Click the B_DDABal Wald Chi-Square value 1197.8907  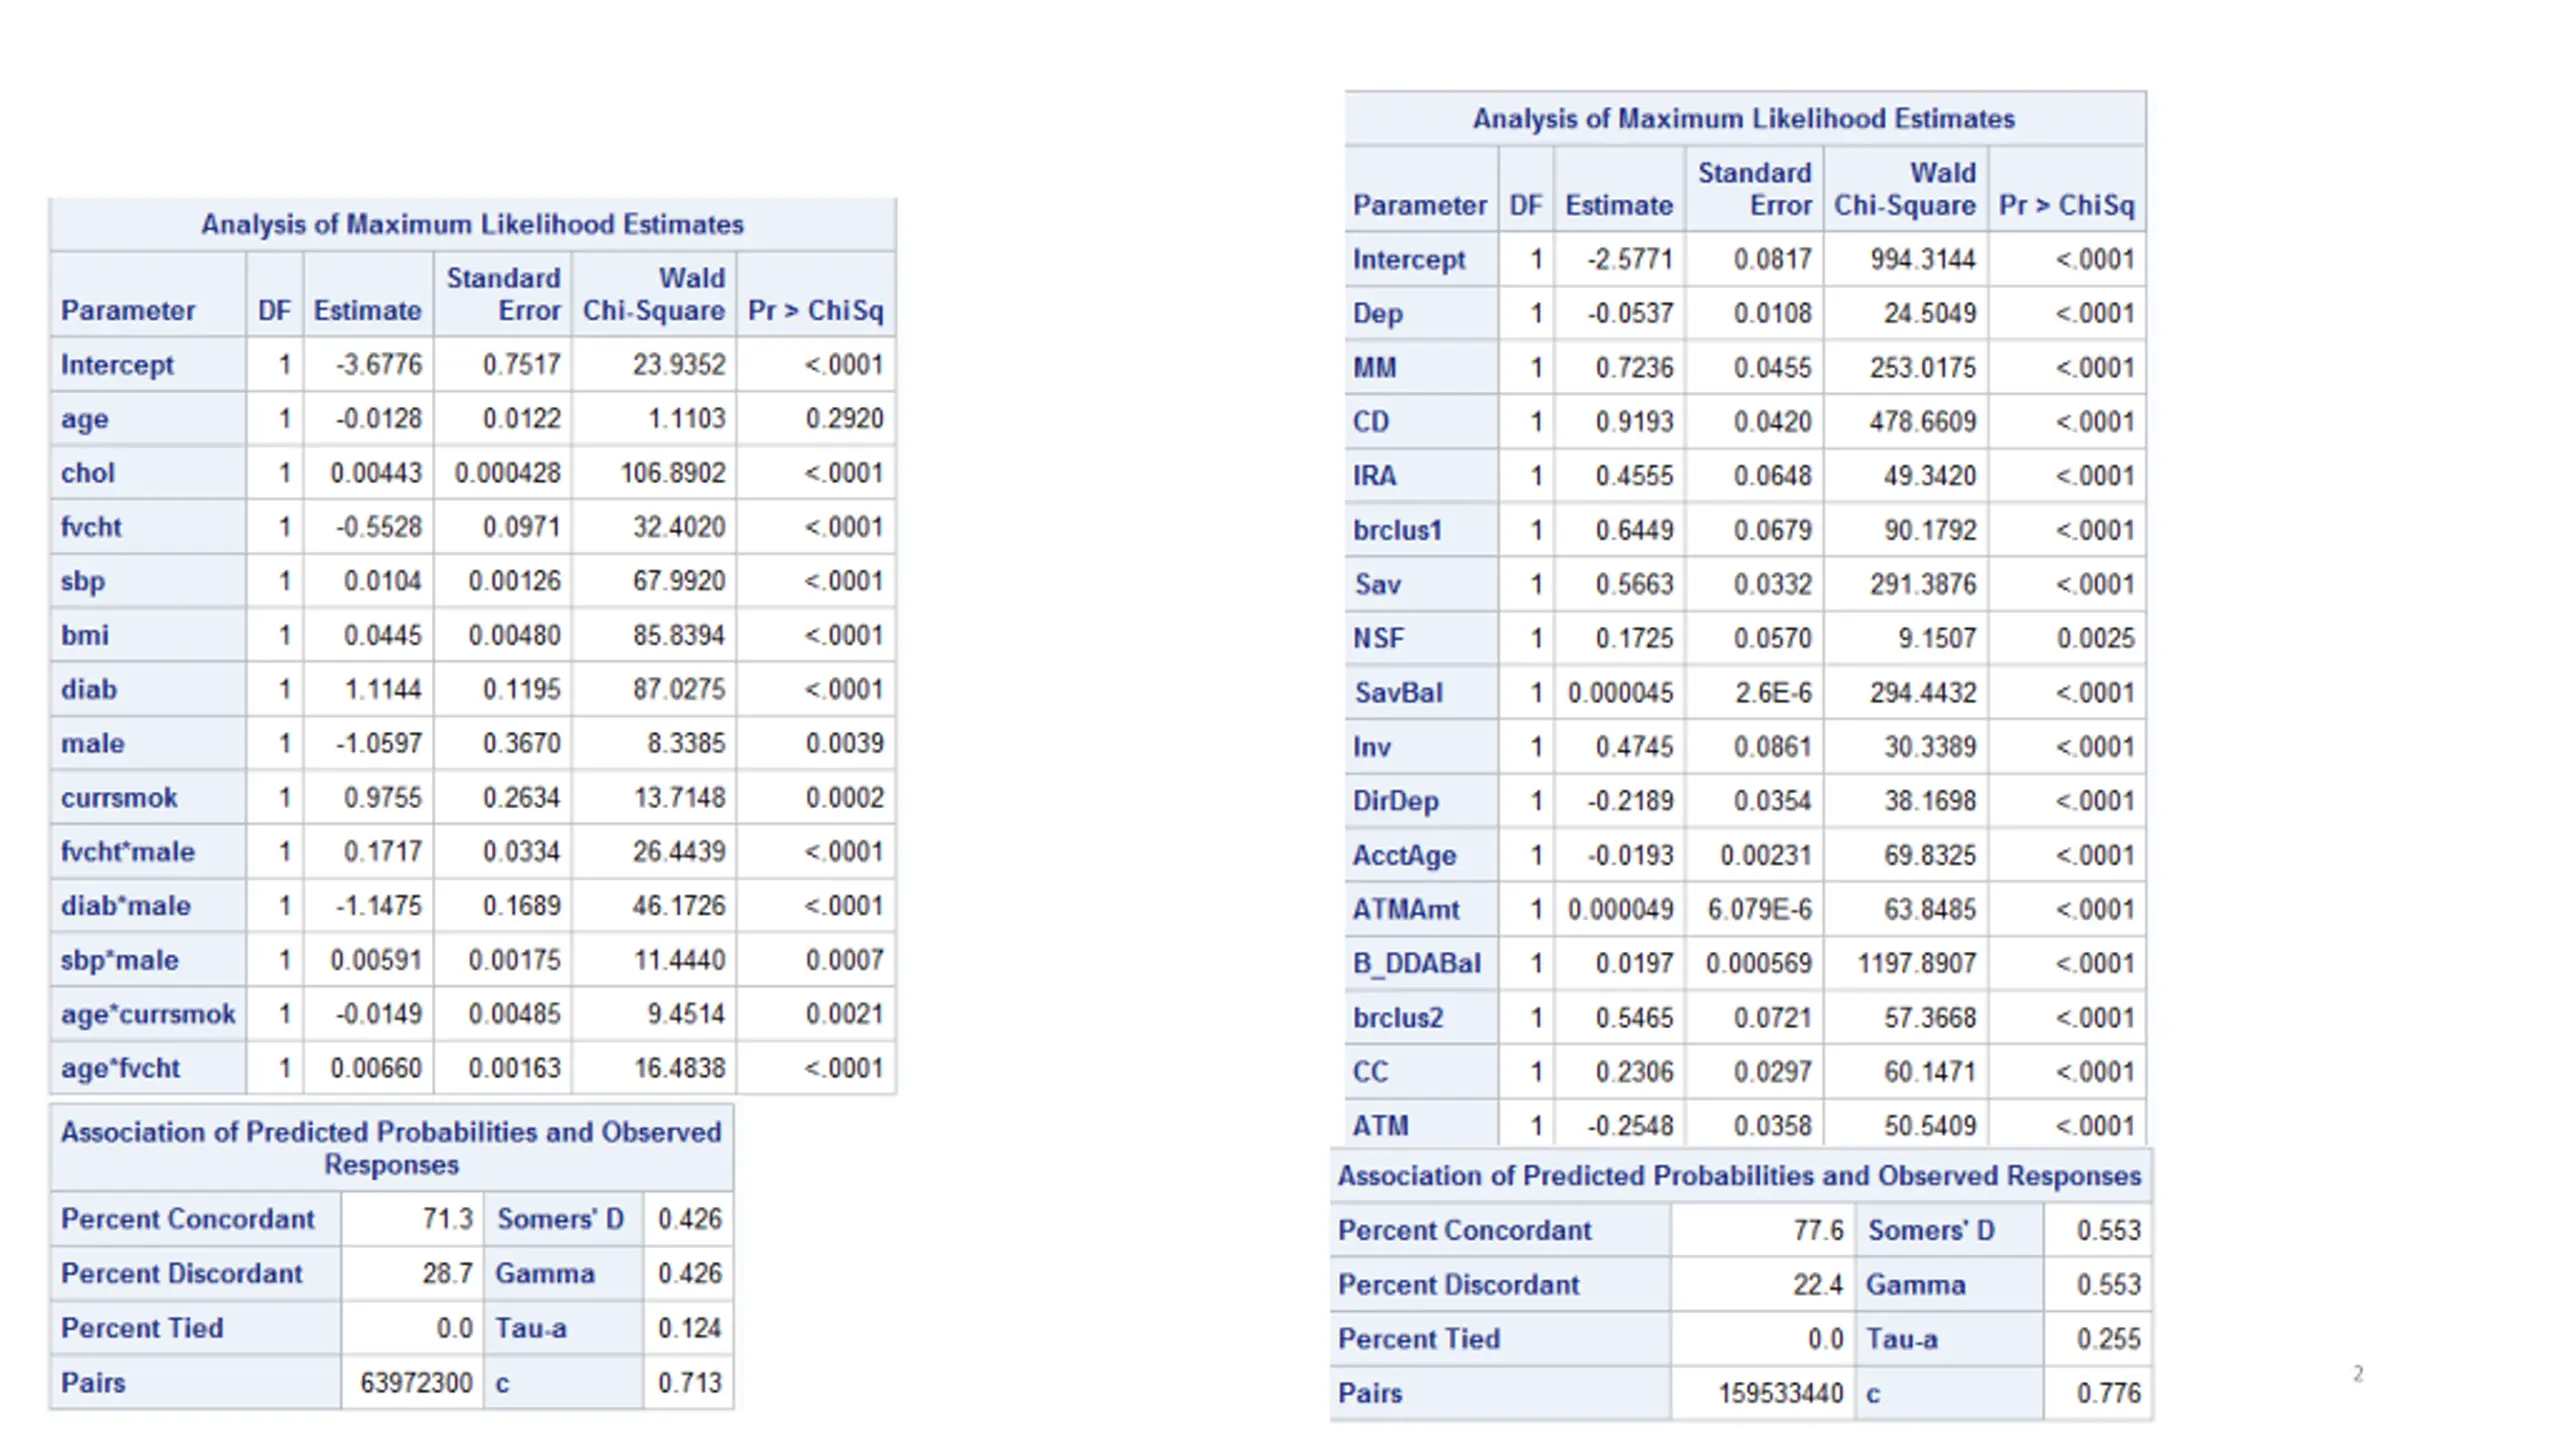(x=1917, y=963)
